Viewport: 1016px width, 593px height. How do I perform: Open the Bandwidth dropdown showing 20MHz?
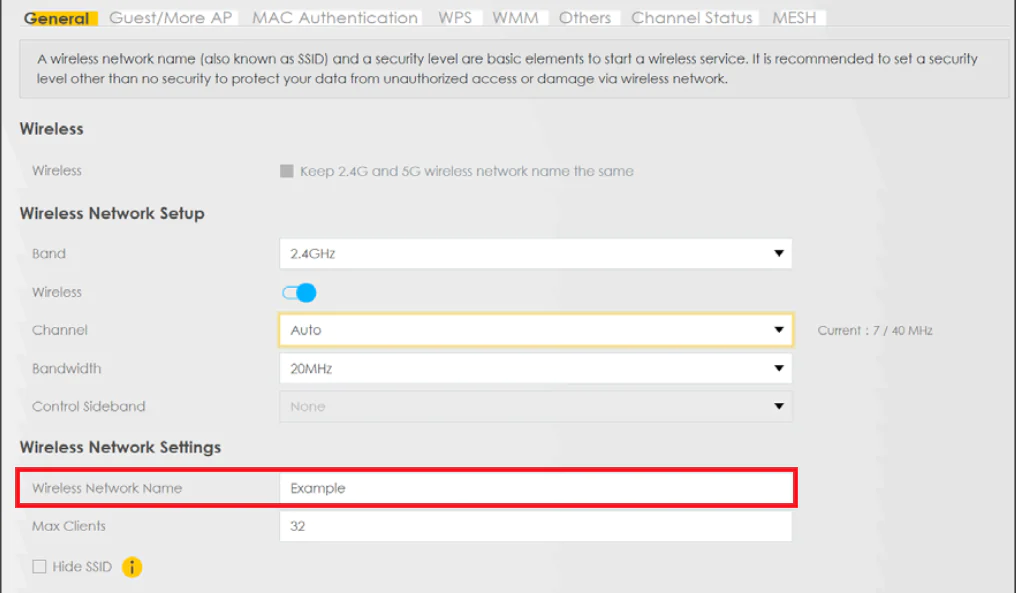(535, 369)
